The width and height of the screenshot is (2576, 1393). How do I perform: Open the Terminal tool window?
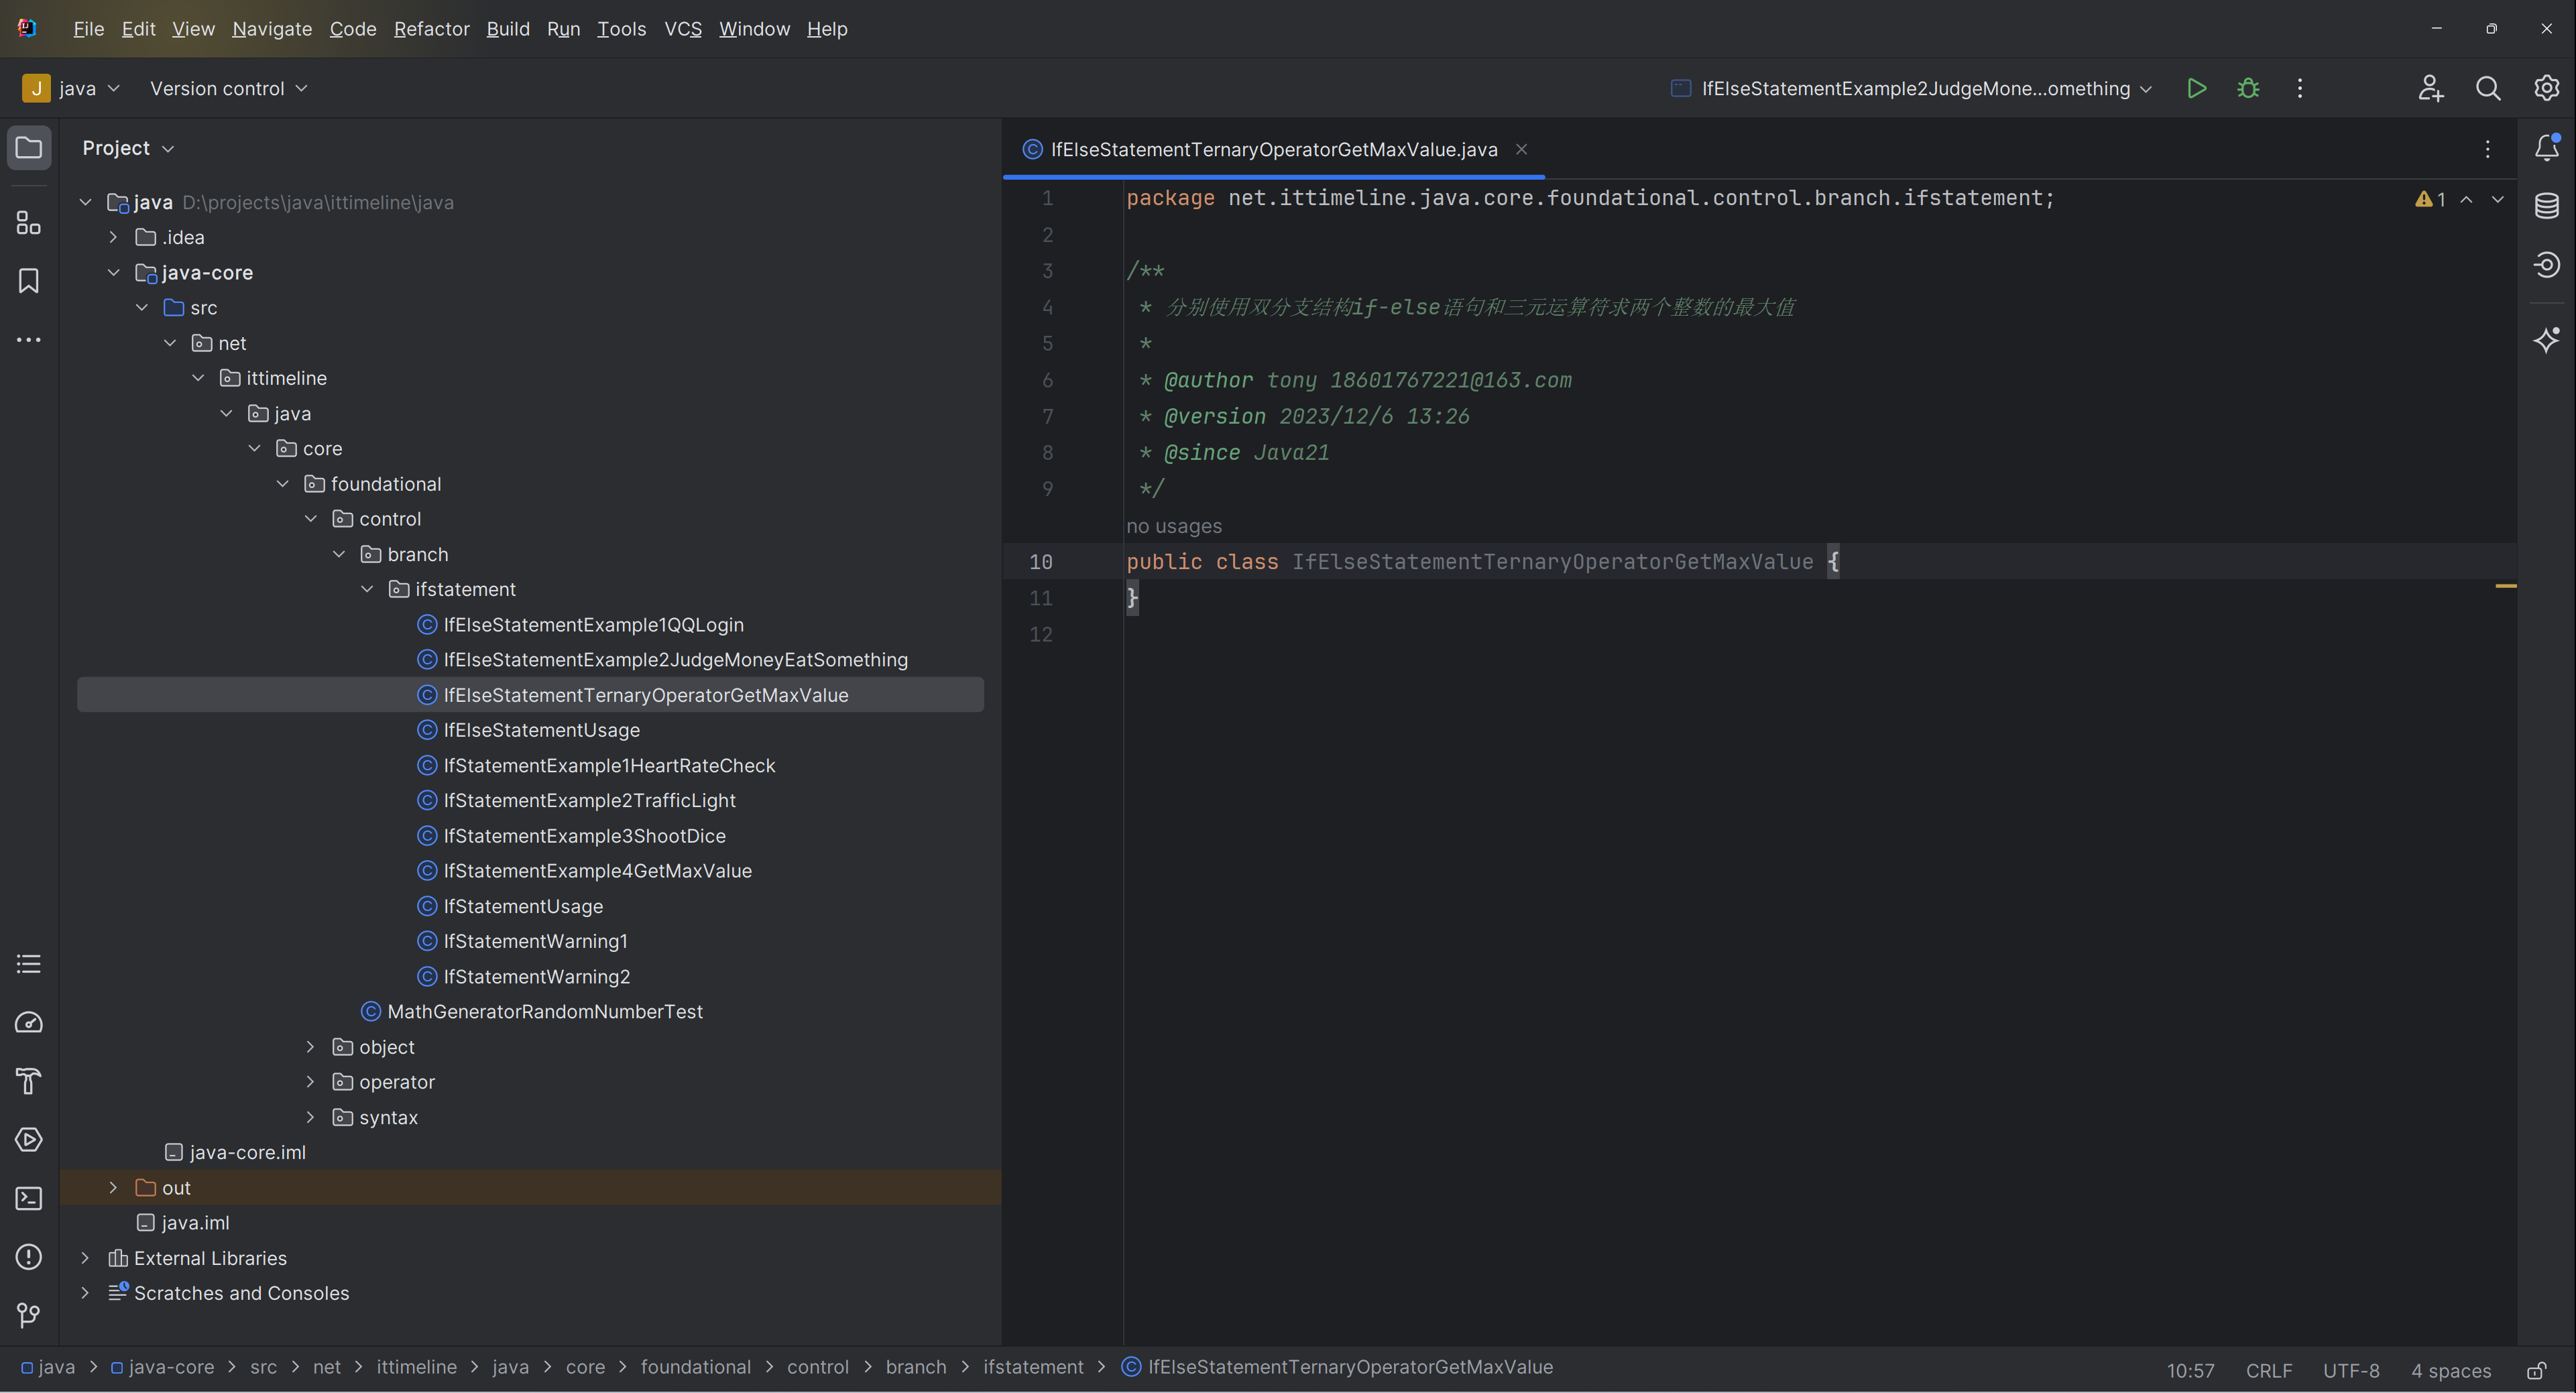[29, 1198]
